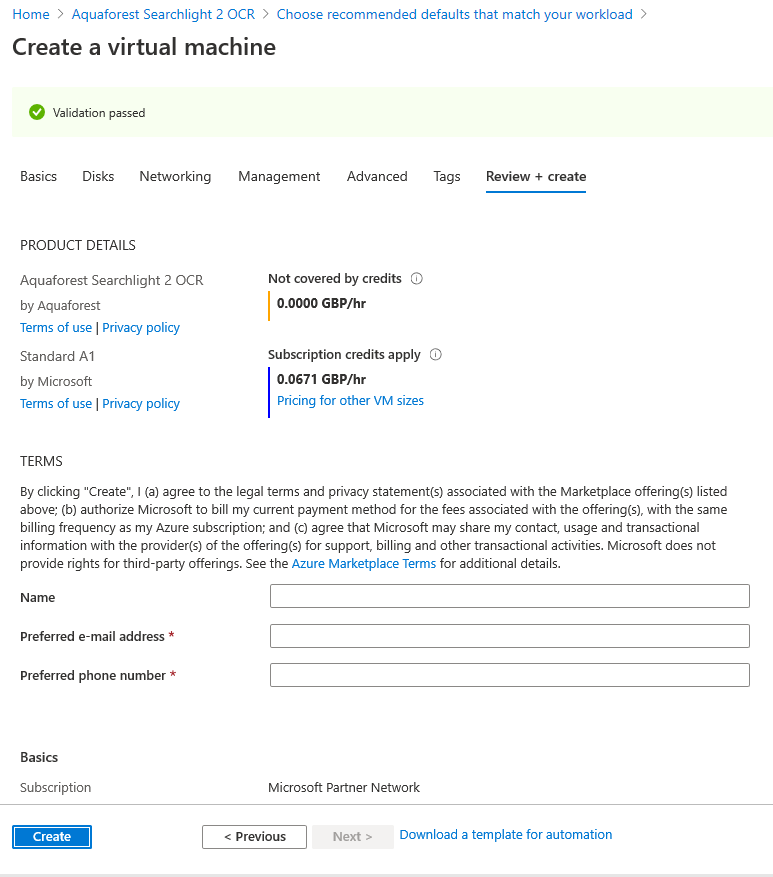The image size is (773, 877).
Task: Click the by Aquaforest publisher text
Action: point(60,305)
